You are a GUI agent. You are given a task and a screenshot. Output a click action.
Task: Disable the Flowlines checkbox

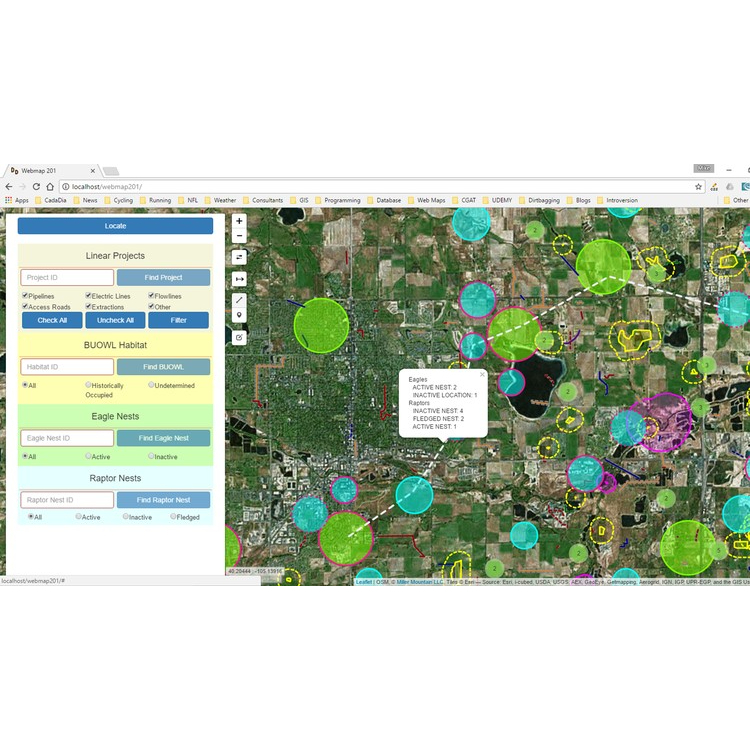point(151,295)
